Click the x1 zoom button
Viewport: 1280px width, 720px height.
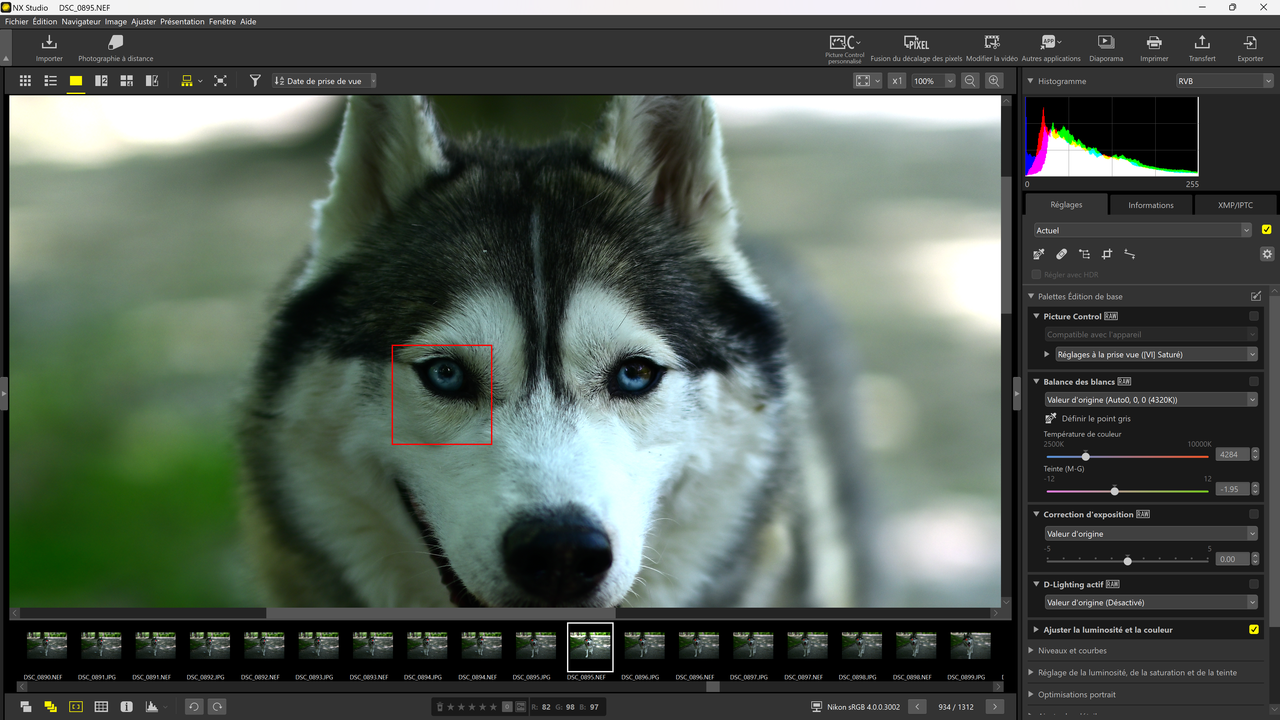(897, 81)
